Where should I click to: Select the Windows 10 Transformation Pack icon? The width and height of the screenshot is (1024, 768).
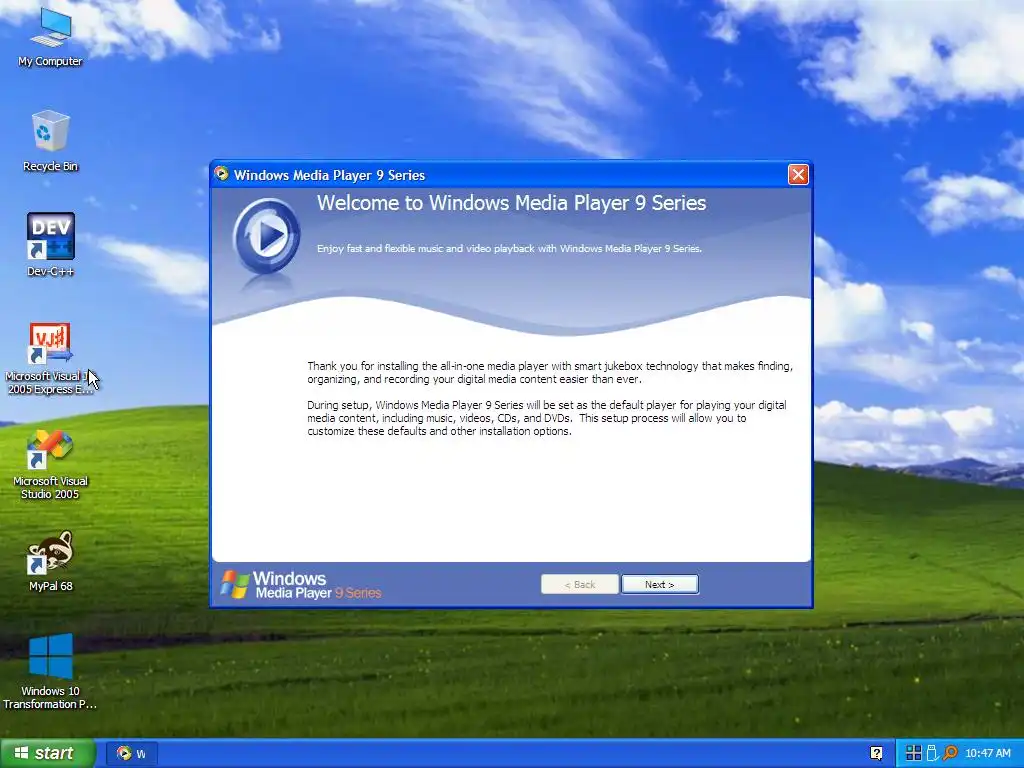click(x=50, y=671)
